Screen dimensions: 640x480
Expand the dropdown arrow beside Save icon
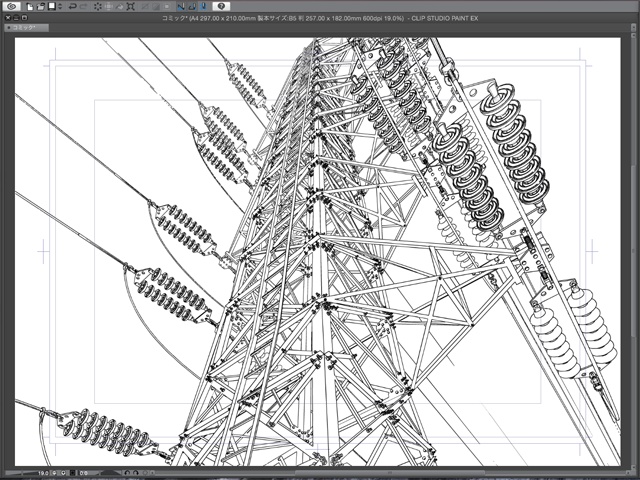click(x=60, y=6)
